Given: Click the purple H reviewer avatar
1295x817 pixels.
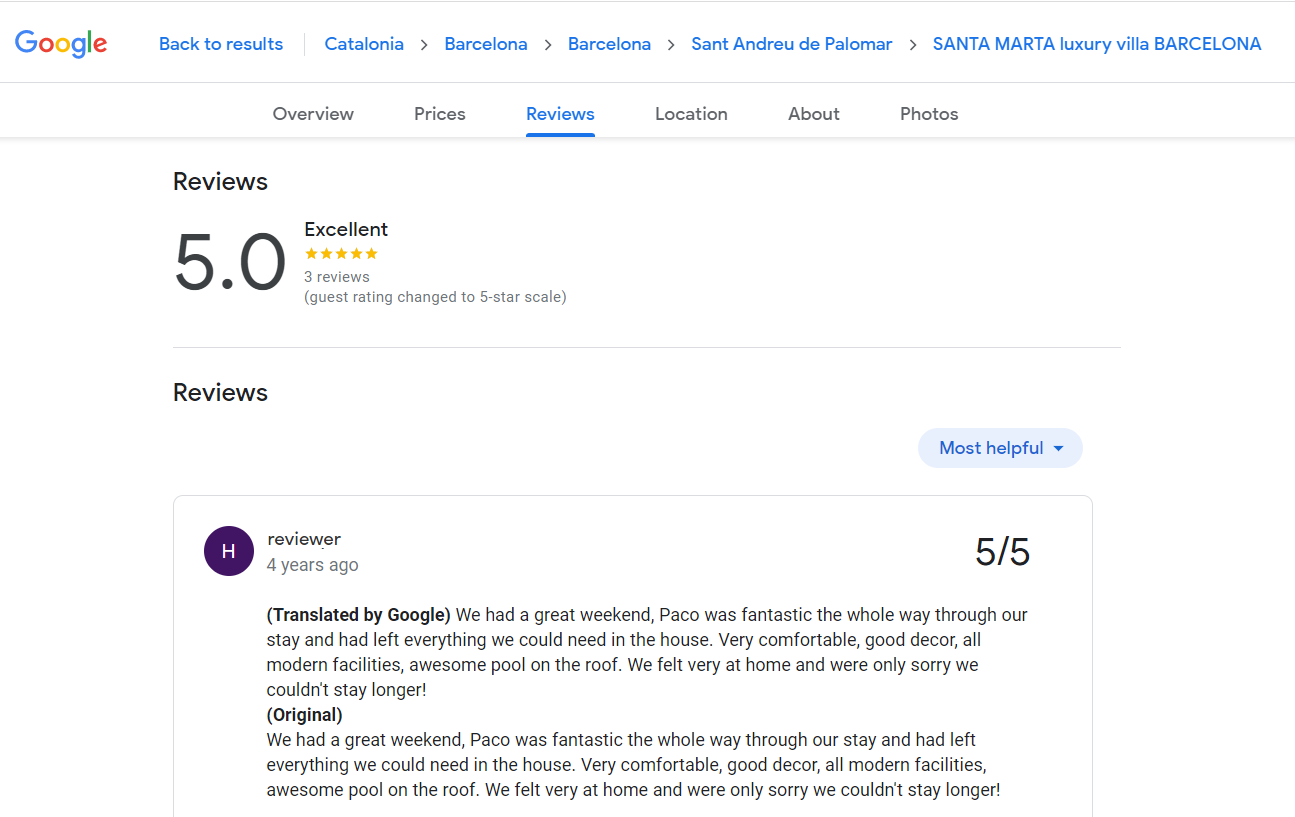Looking at the screenshot, I should pyautogui.click(x=228, y=551).
